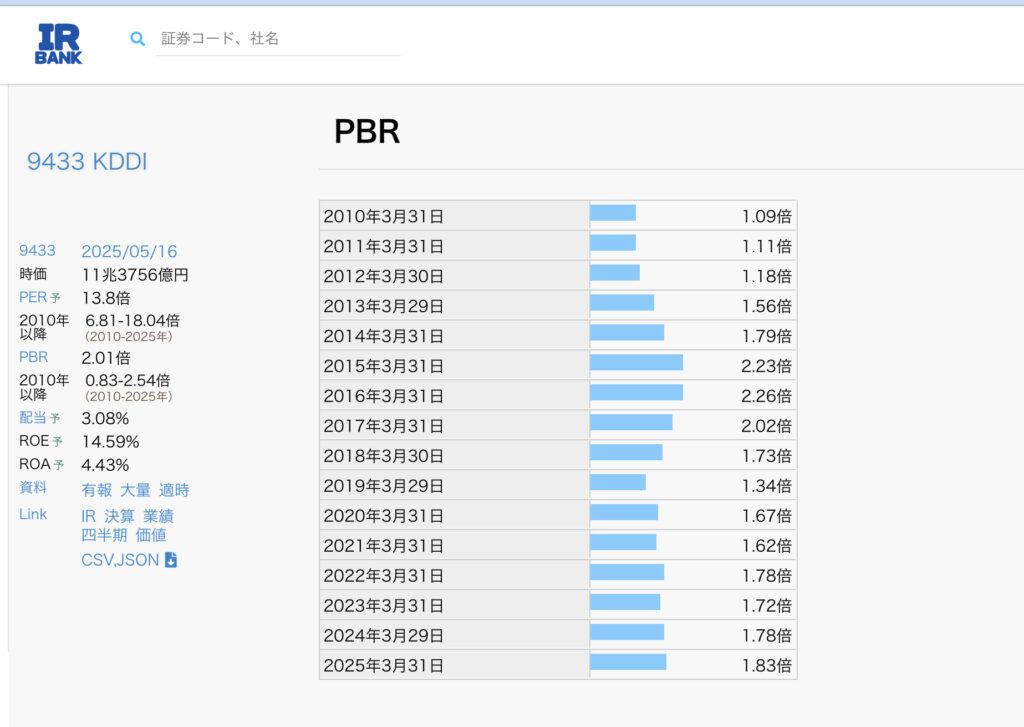Open the IR link under Link
This screenshot has height=727, width=1024.
click(x=88, y=516)
